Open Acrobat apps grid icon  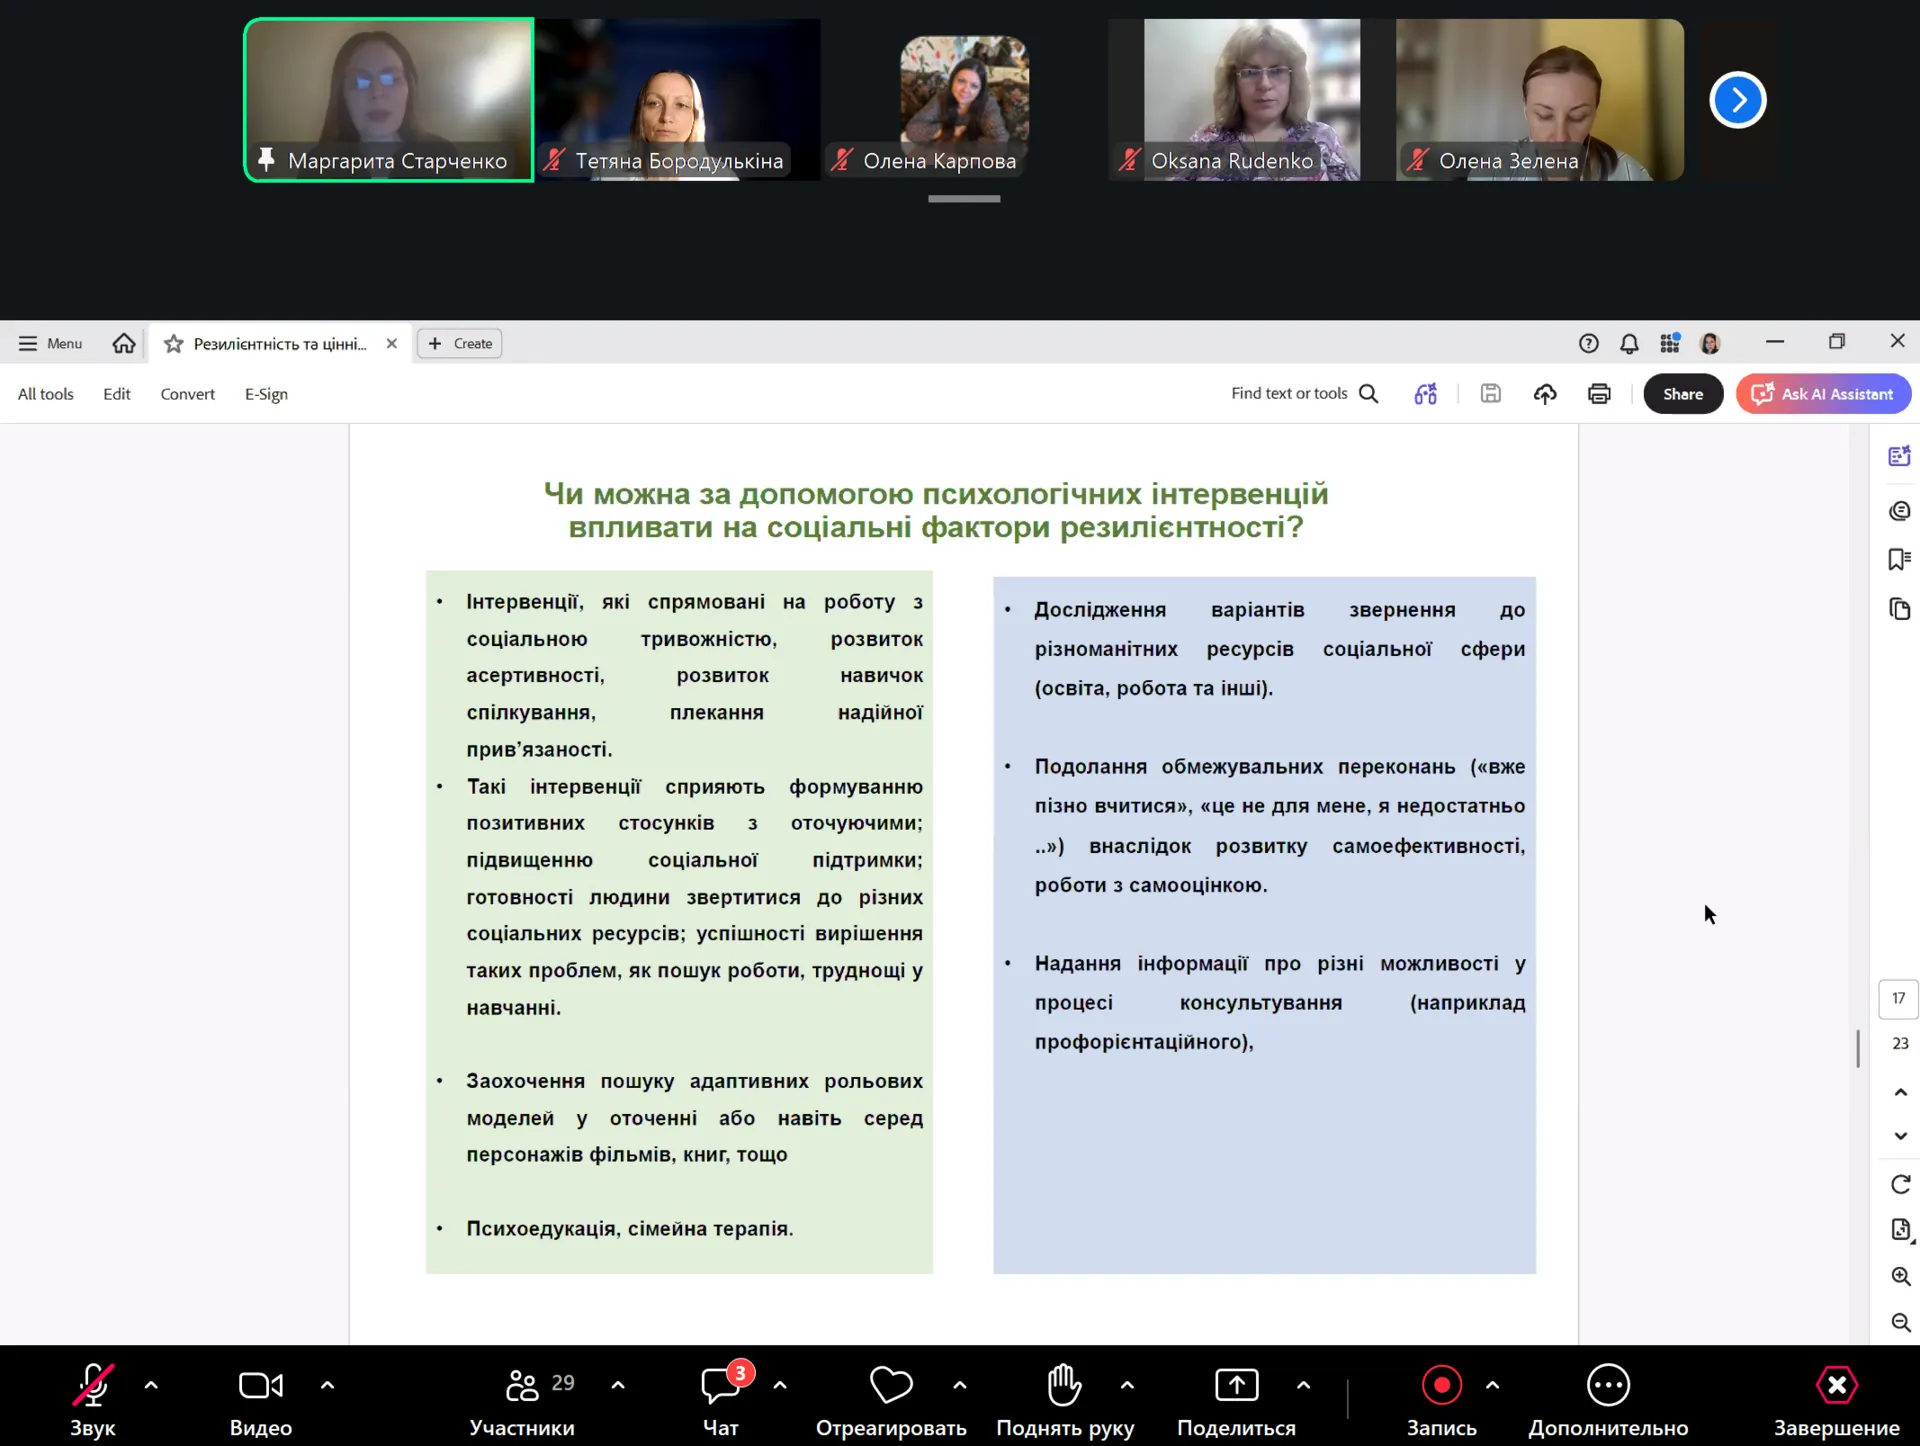tap(1670, 343)
